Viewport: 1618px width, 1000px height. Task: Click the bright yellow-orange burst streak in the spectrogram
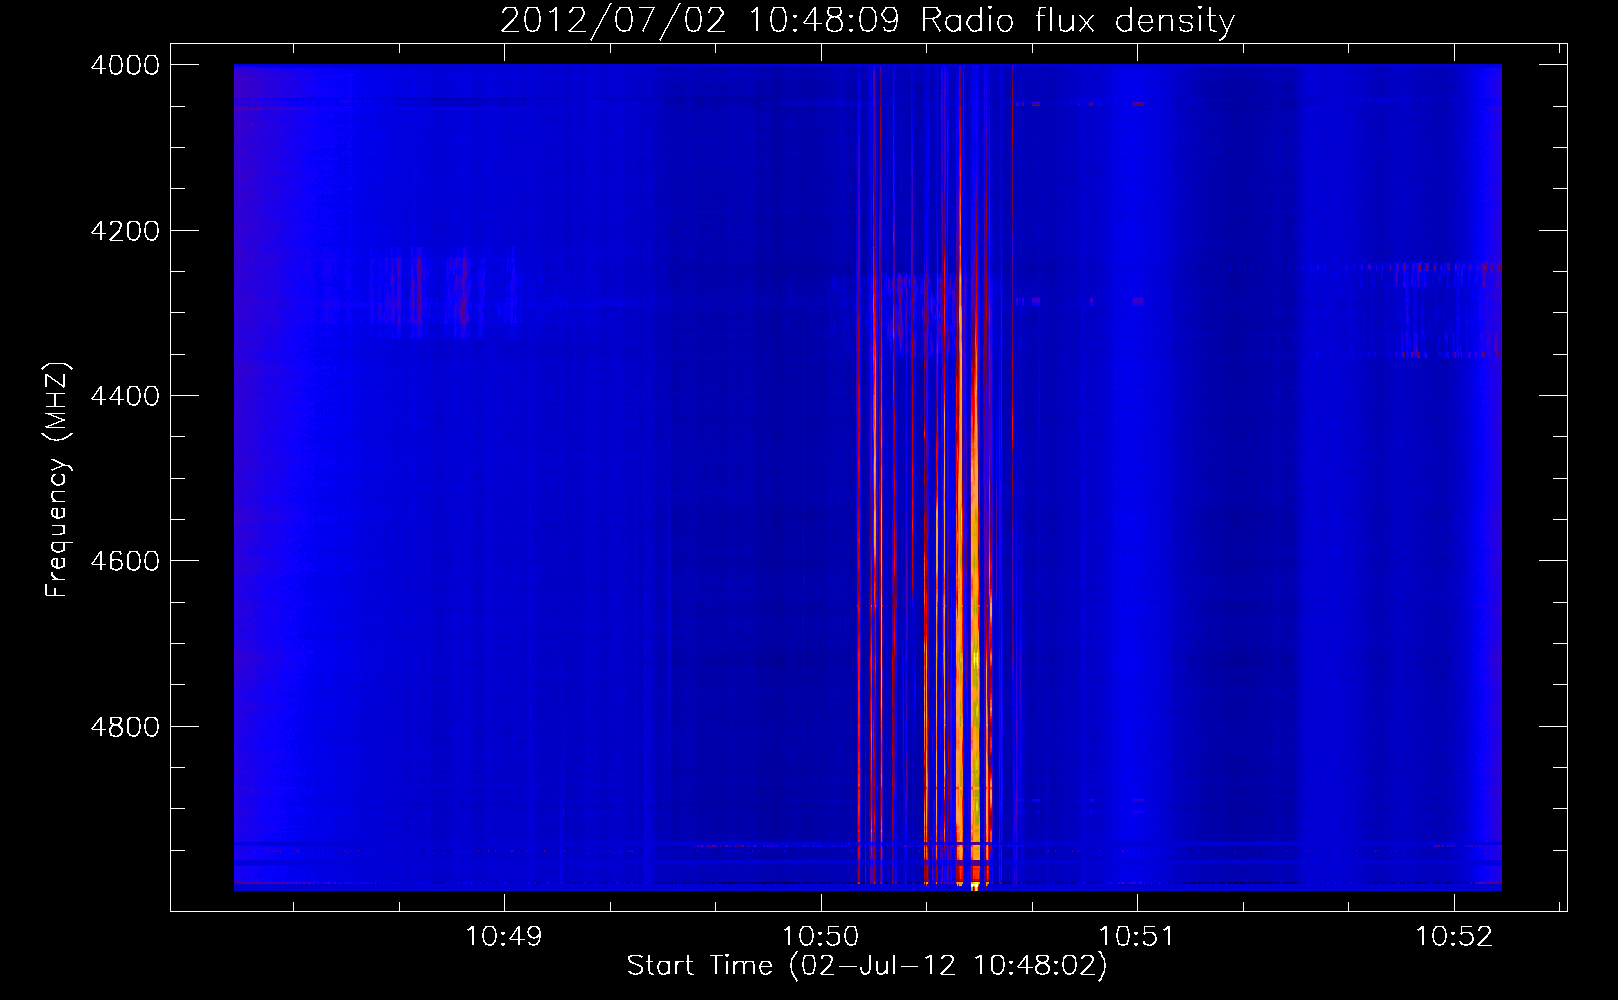pos(974,640)
